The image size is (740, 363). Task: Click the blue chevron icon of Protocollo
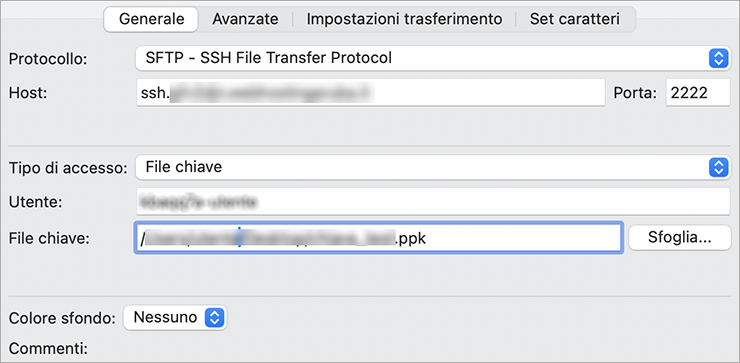coord(718,58)
